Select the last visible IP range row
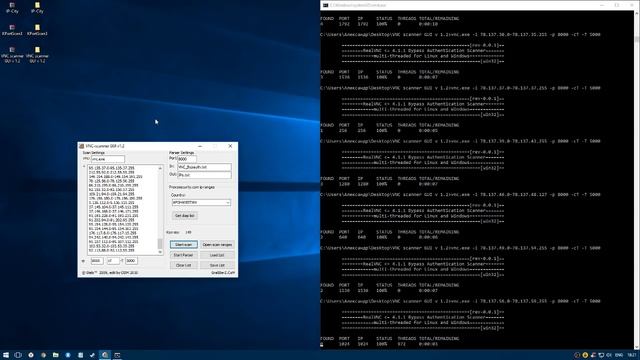This screenshot has height=360, width=640. (111, 251)
